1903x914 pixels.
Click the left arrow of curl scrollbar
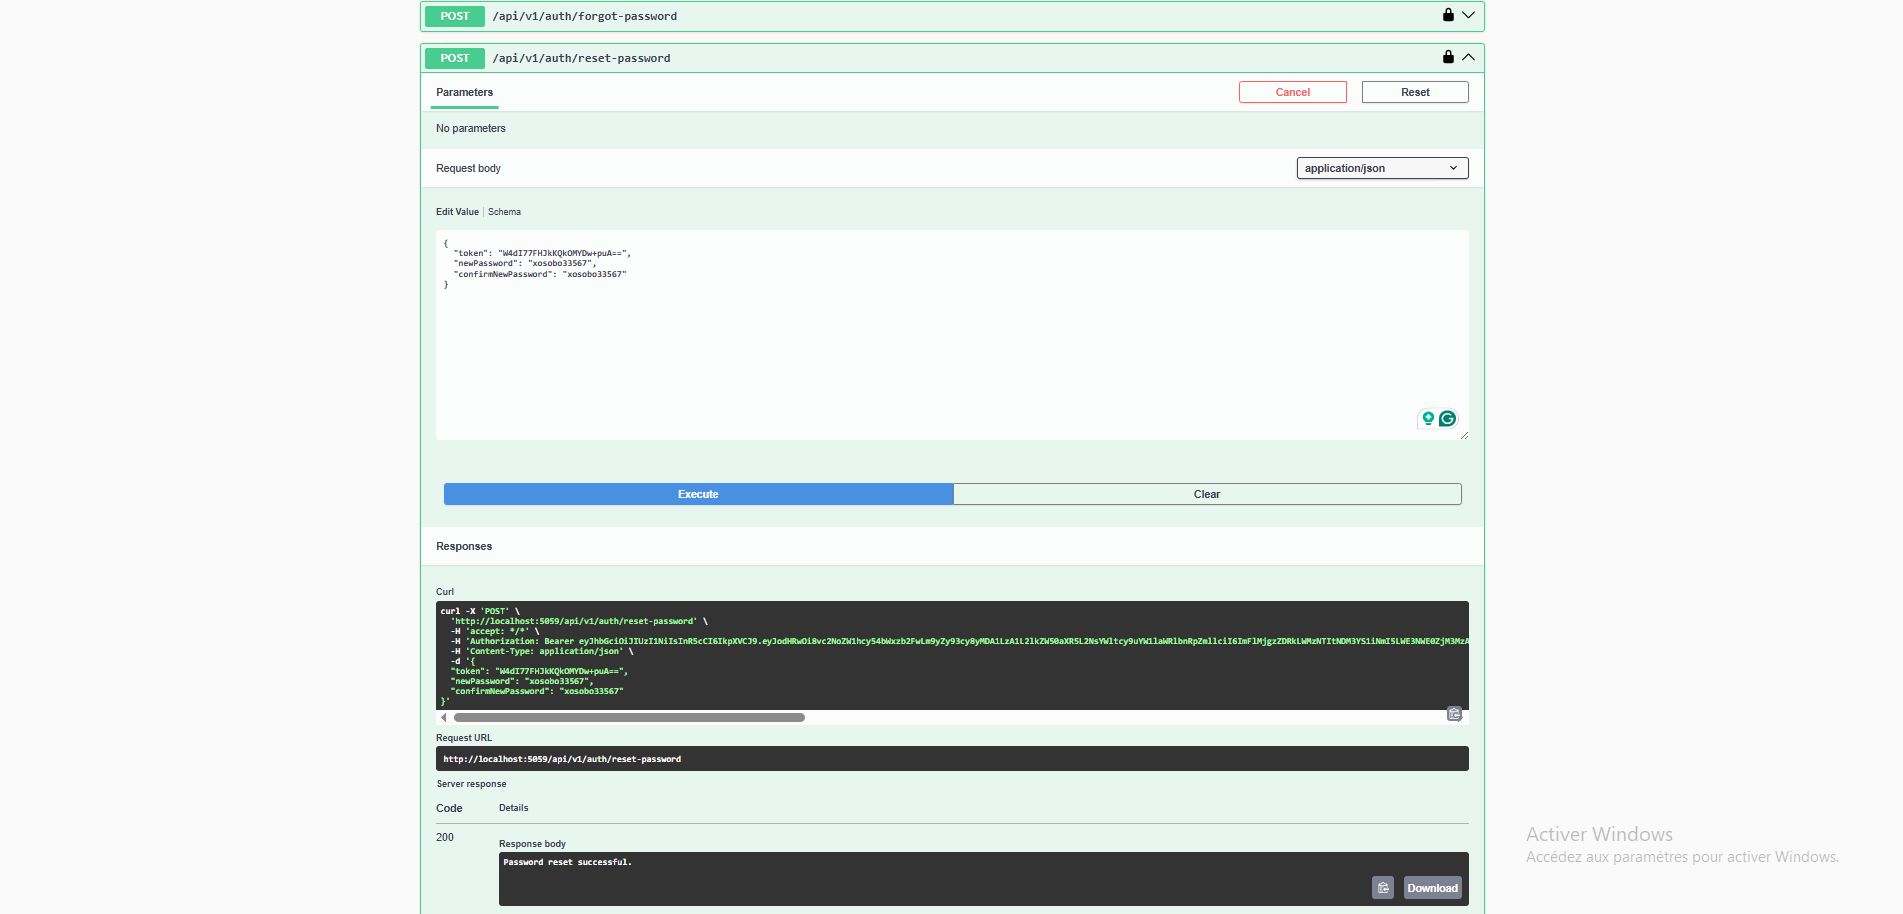444,718
